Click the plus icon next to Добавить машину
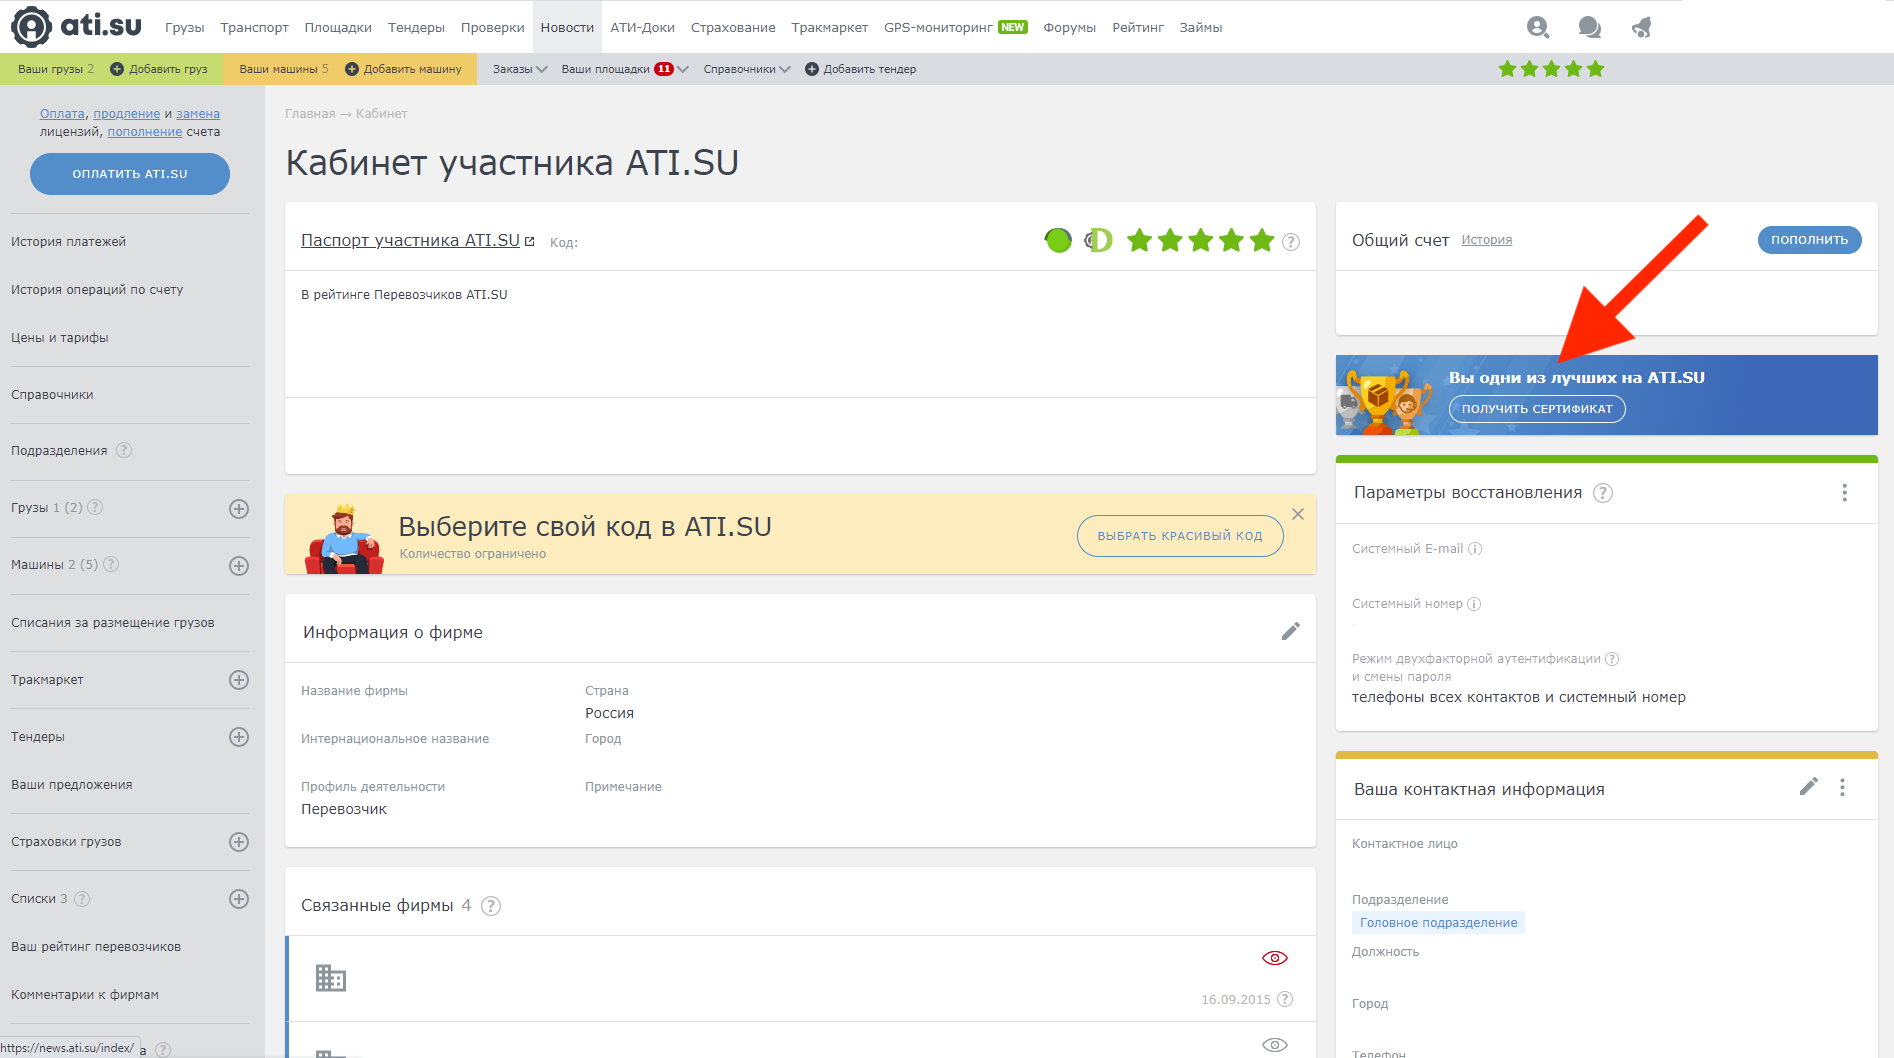This screenshot has height=1058, width=1894. tap(352, 69)
